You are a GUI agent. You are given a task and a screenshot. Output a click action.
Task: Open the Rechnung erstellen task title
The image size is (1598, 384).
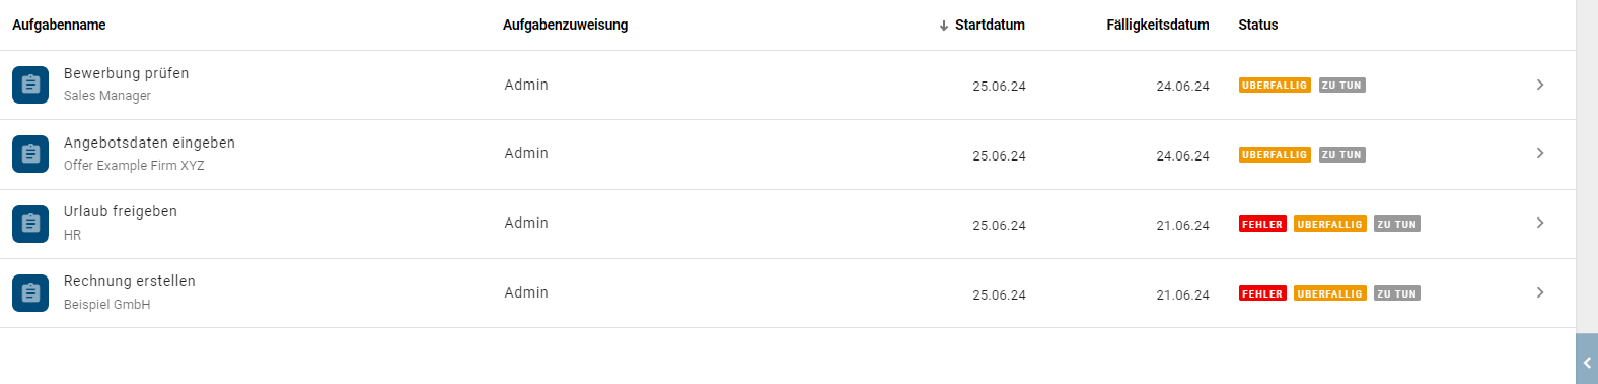[130, 281]
